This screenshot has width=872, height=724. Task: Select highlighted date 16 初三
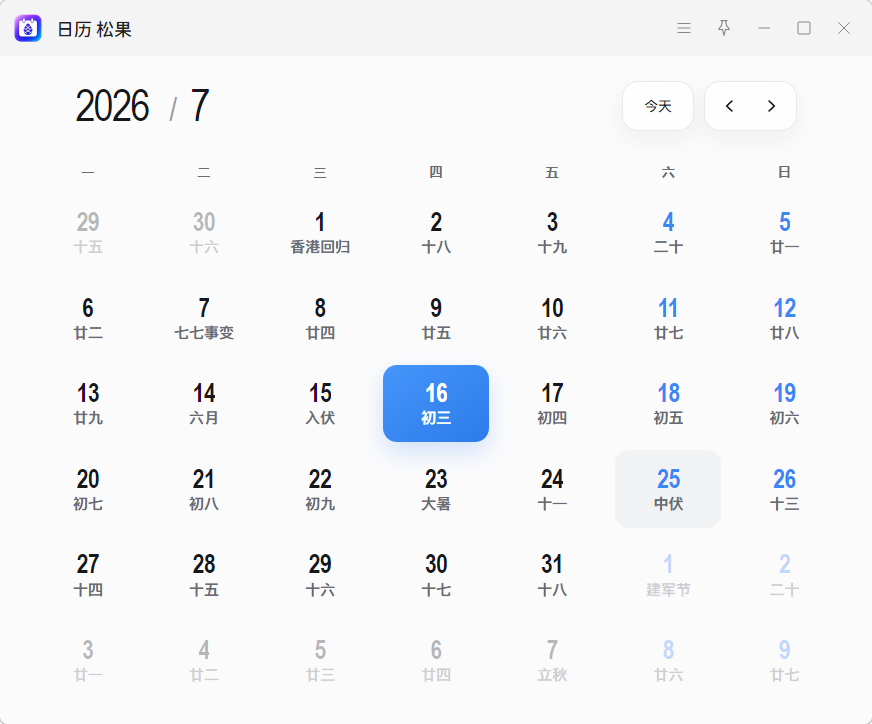point(436,404)
